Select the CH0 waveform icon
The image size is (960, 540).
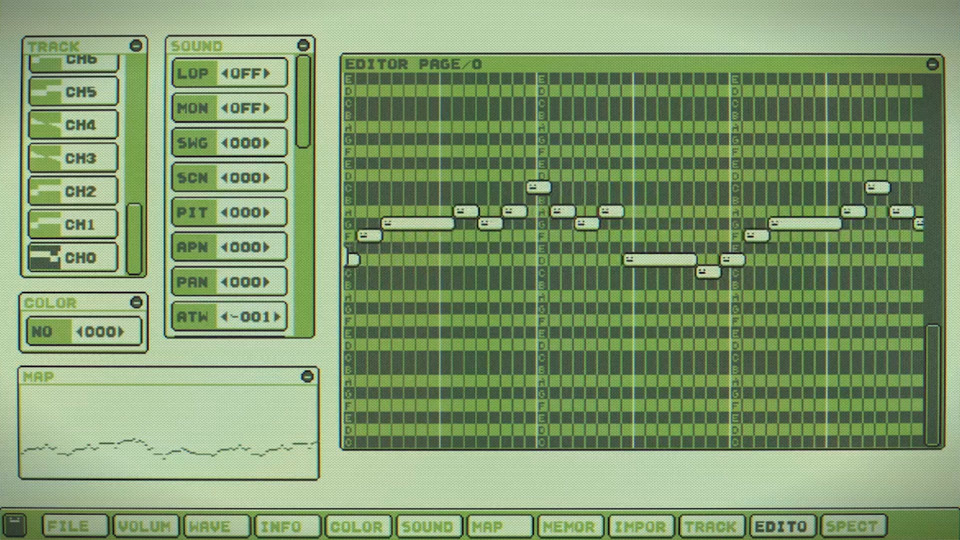point(45,258)
